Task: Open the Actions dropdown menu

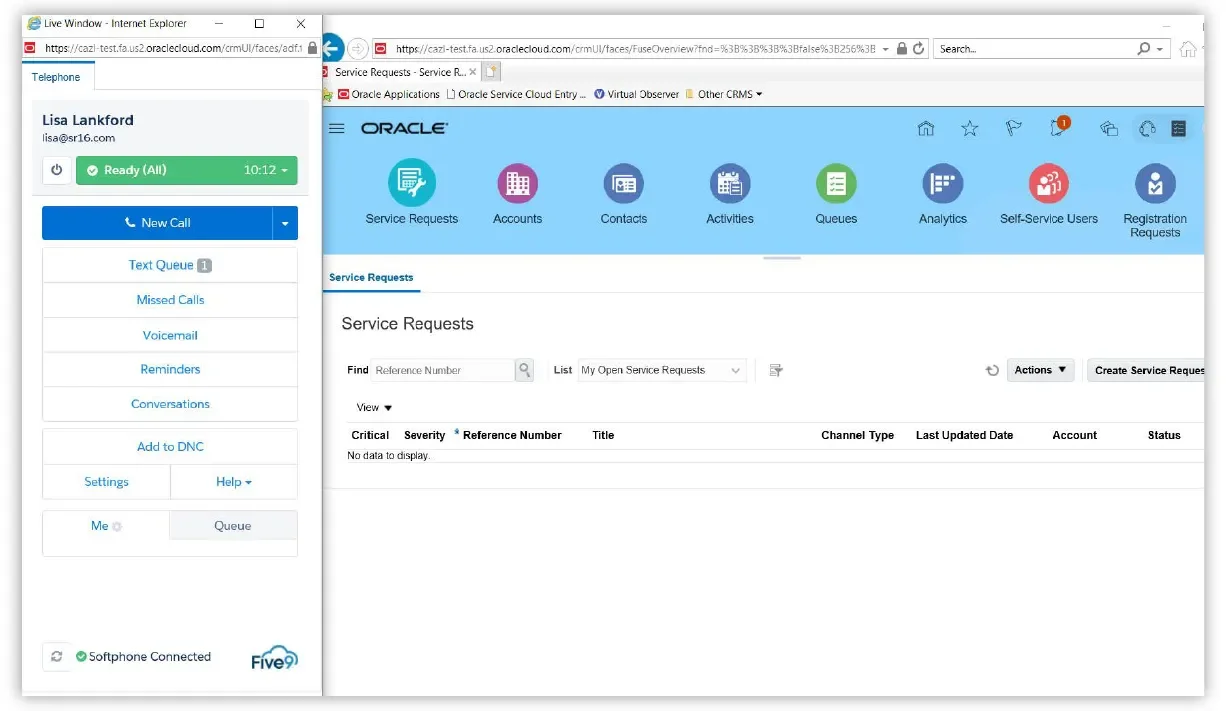Action: (1040, 370)
